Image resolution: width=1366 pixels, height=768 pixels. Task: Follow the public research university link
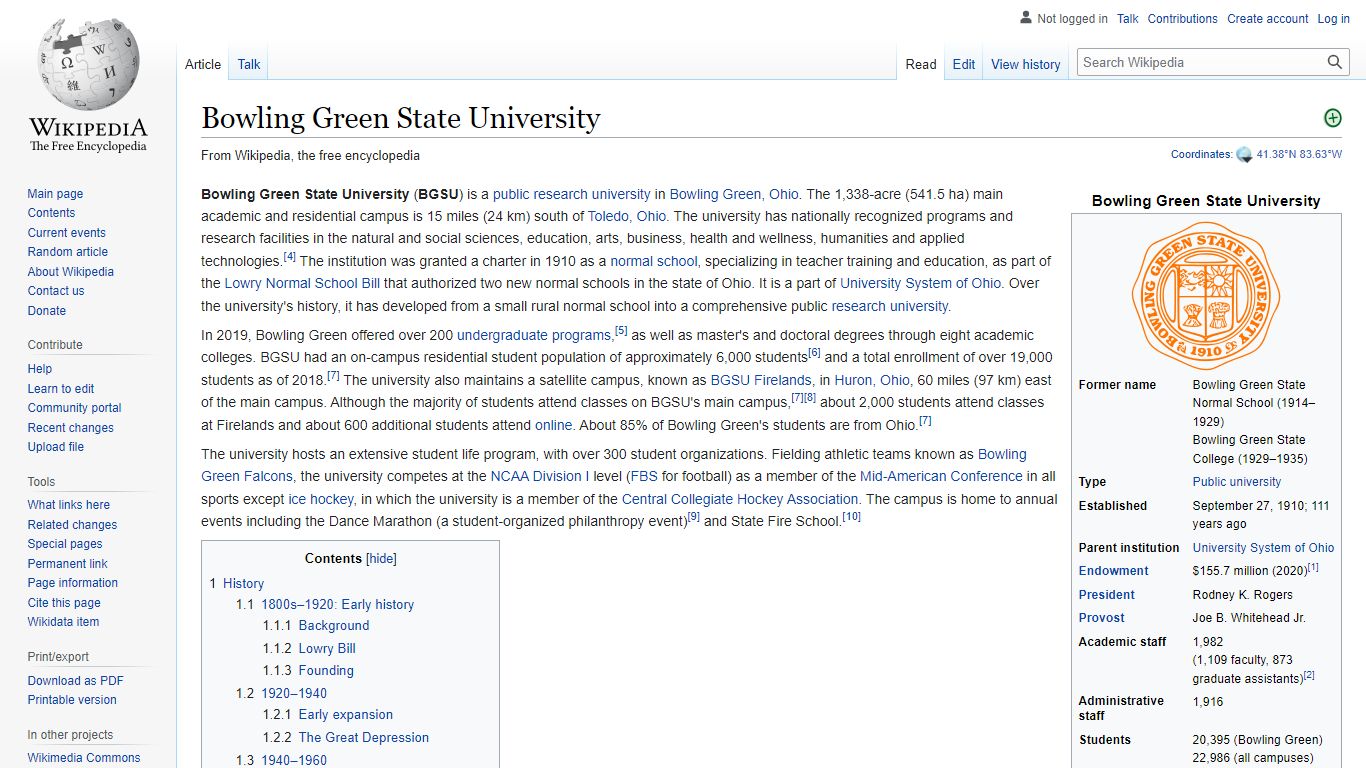(571, 194)
